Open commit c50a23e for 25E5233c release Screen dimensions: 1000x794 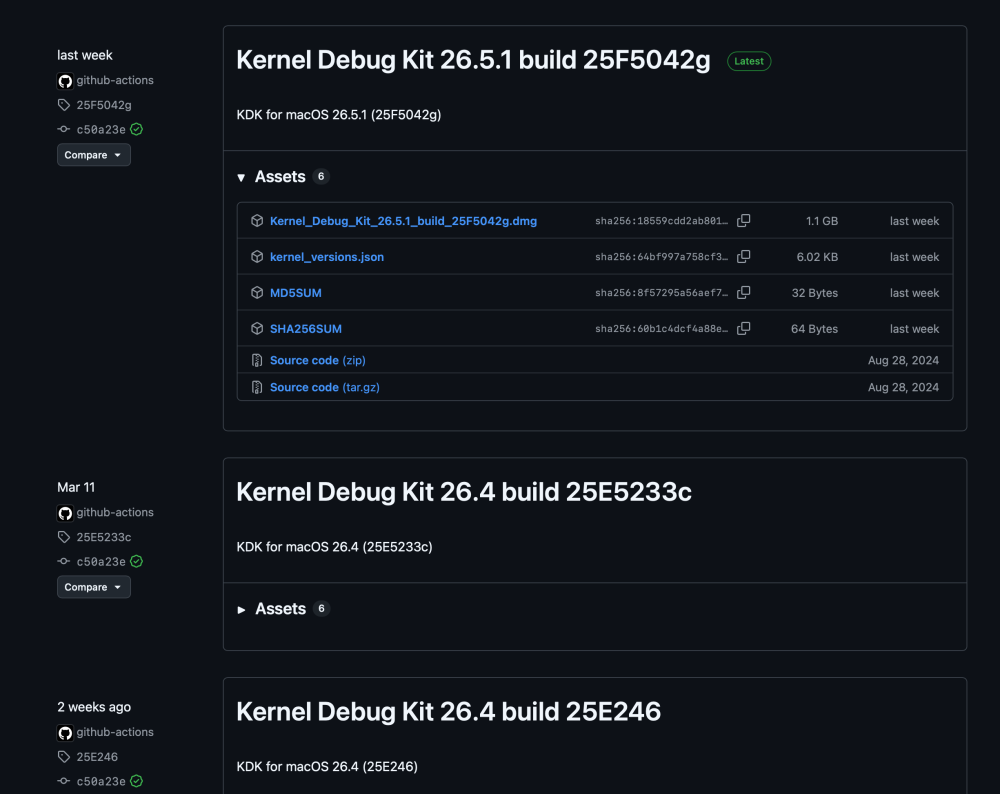[101, 561]
